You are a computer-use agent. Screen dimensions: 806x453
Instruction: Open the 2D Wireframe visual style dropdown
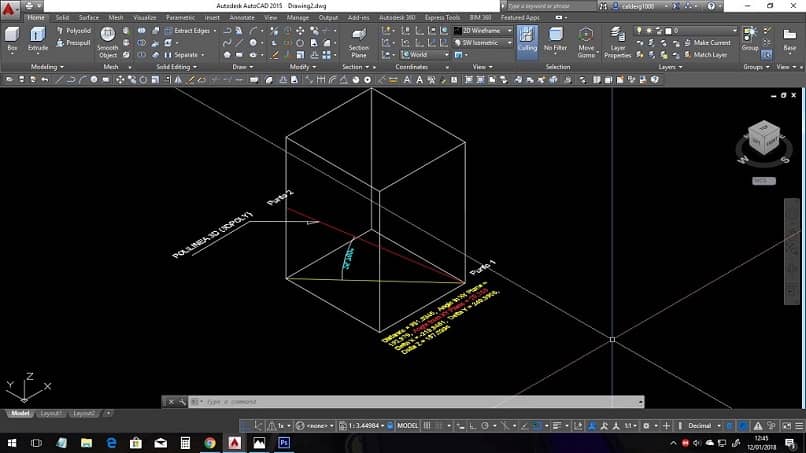(x=483, y=31)
